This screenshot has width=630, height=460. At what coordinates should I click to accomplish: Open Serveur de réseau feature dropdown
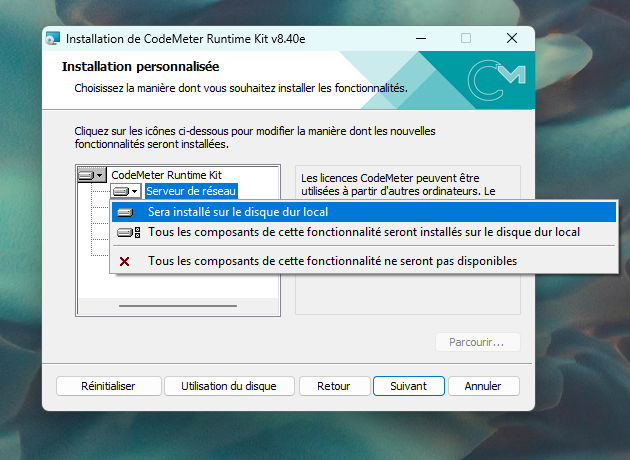click(126, 191)
